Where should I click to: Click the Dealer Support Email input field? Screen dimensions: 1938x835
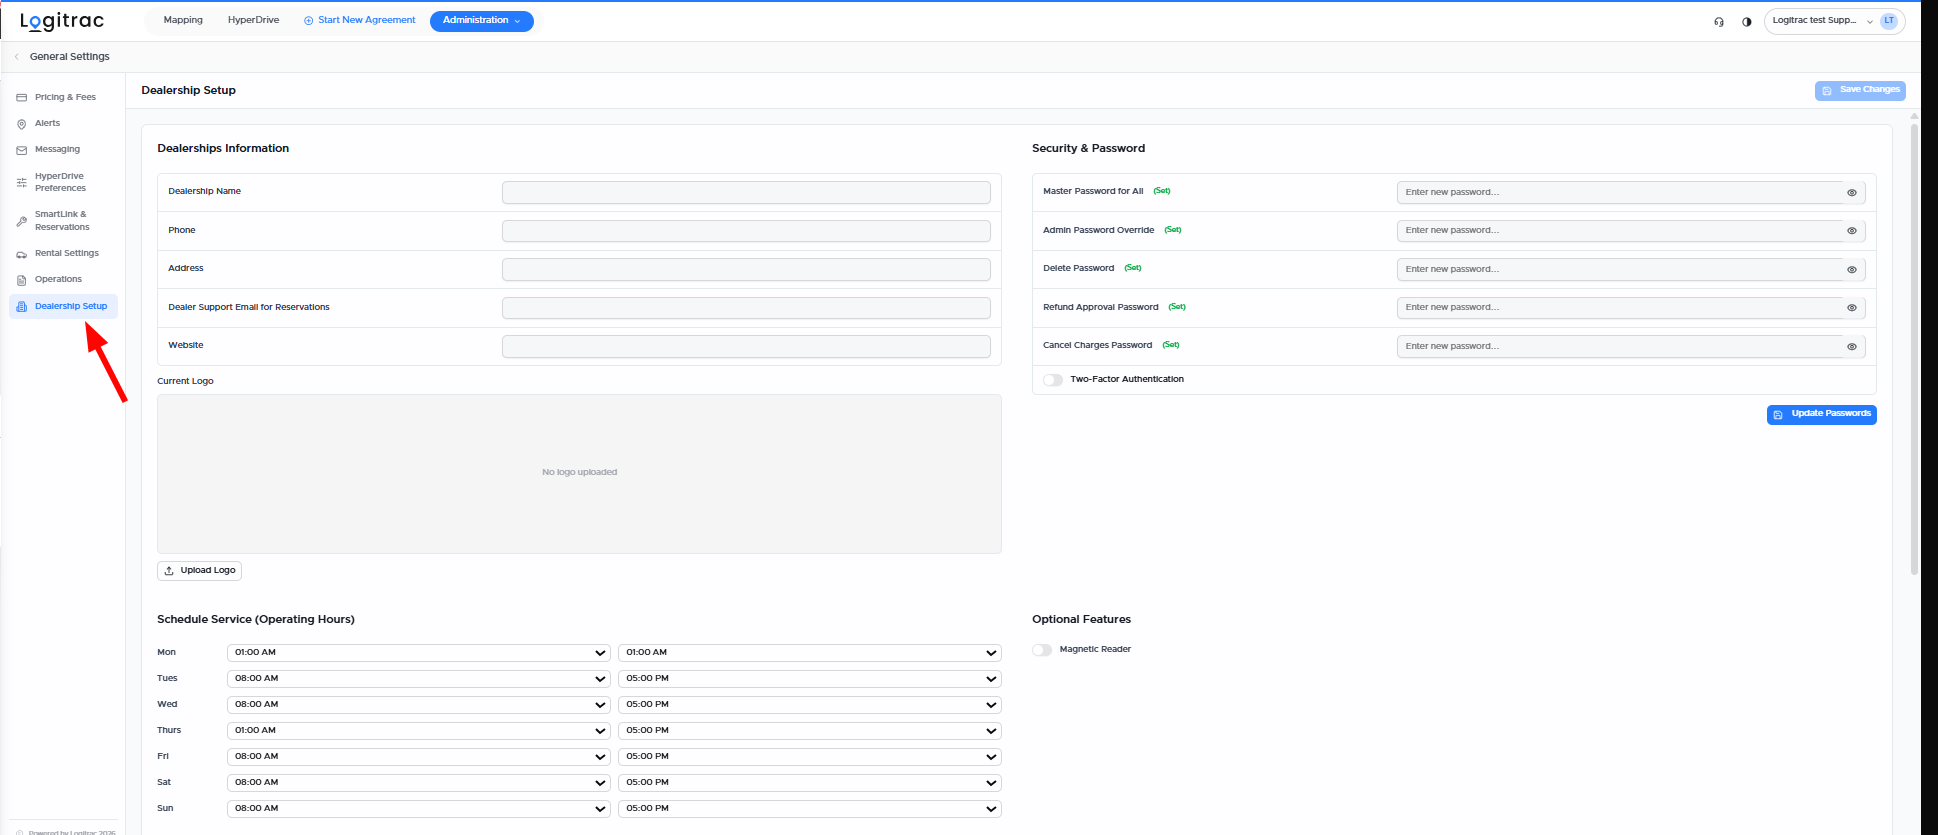pyautogui.click(x=746, y=308)
